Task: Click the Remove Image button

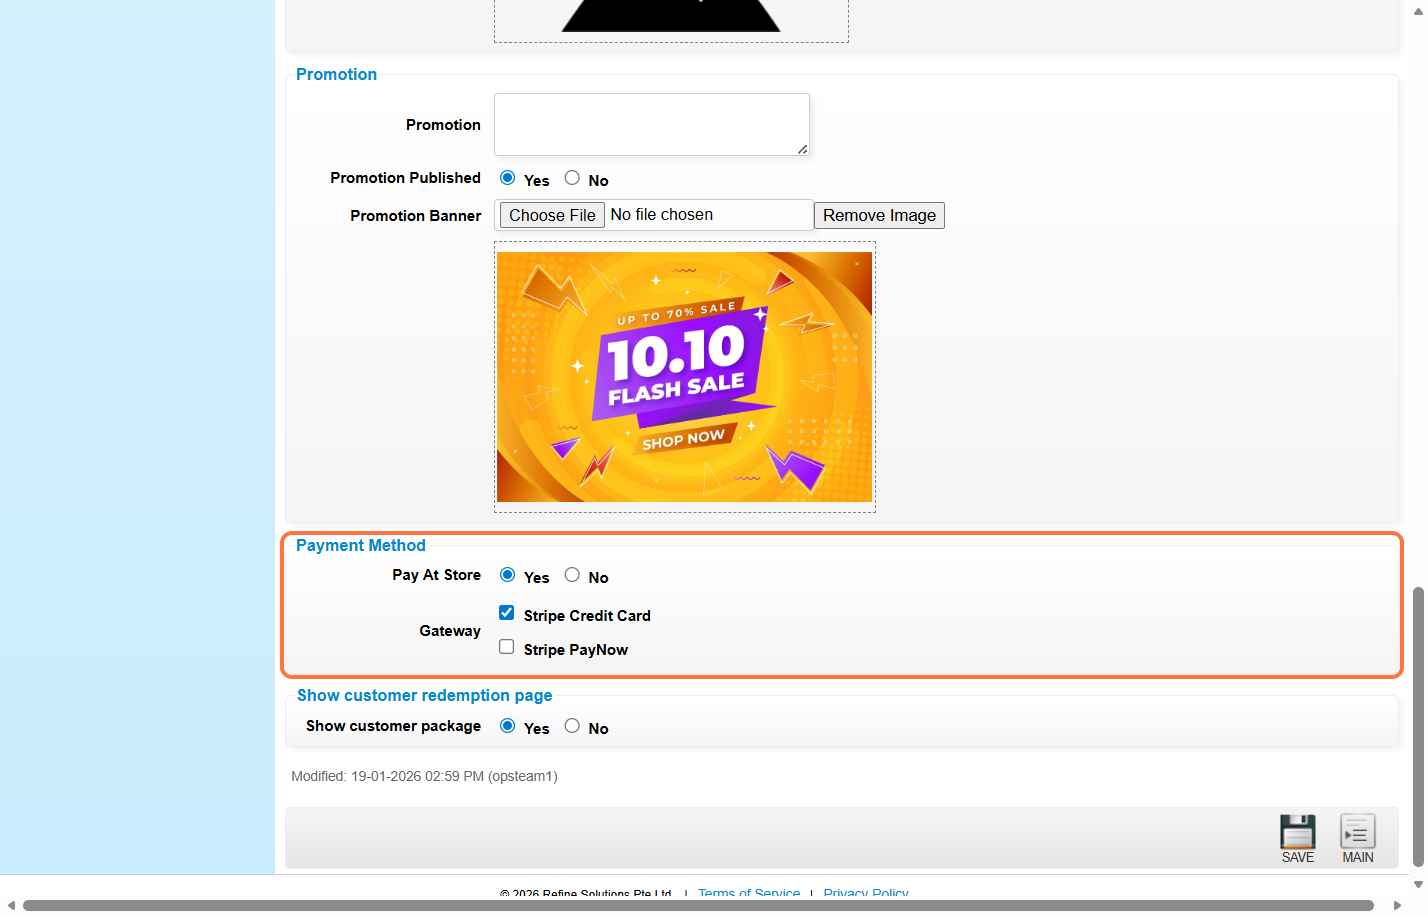Action: tap(879, 216)
